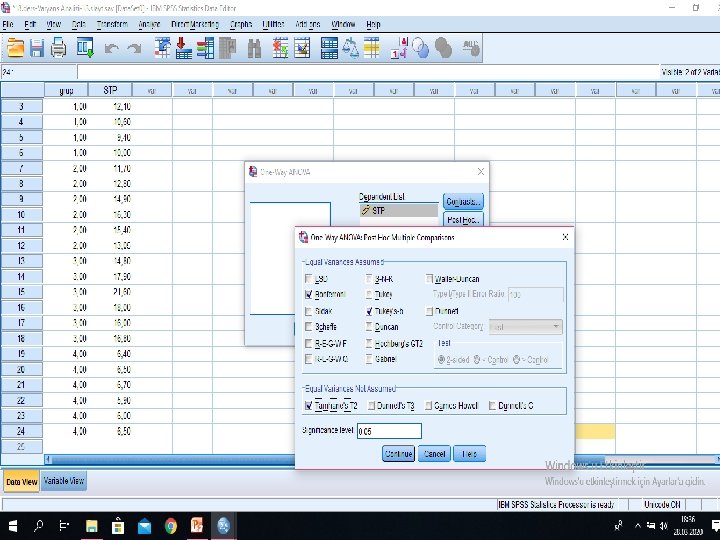This screenshot has height=540, width=720.
Task: Open Windows Start menu
Action: point(12,526)
